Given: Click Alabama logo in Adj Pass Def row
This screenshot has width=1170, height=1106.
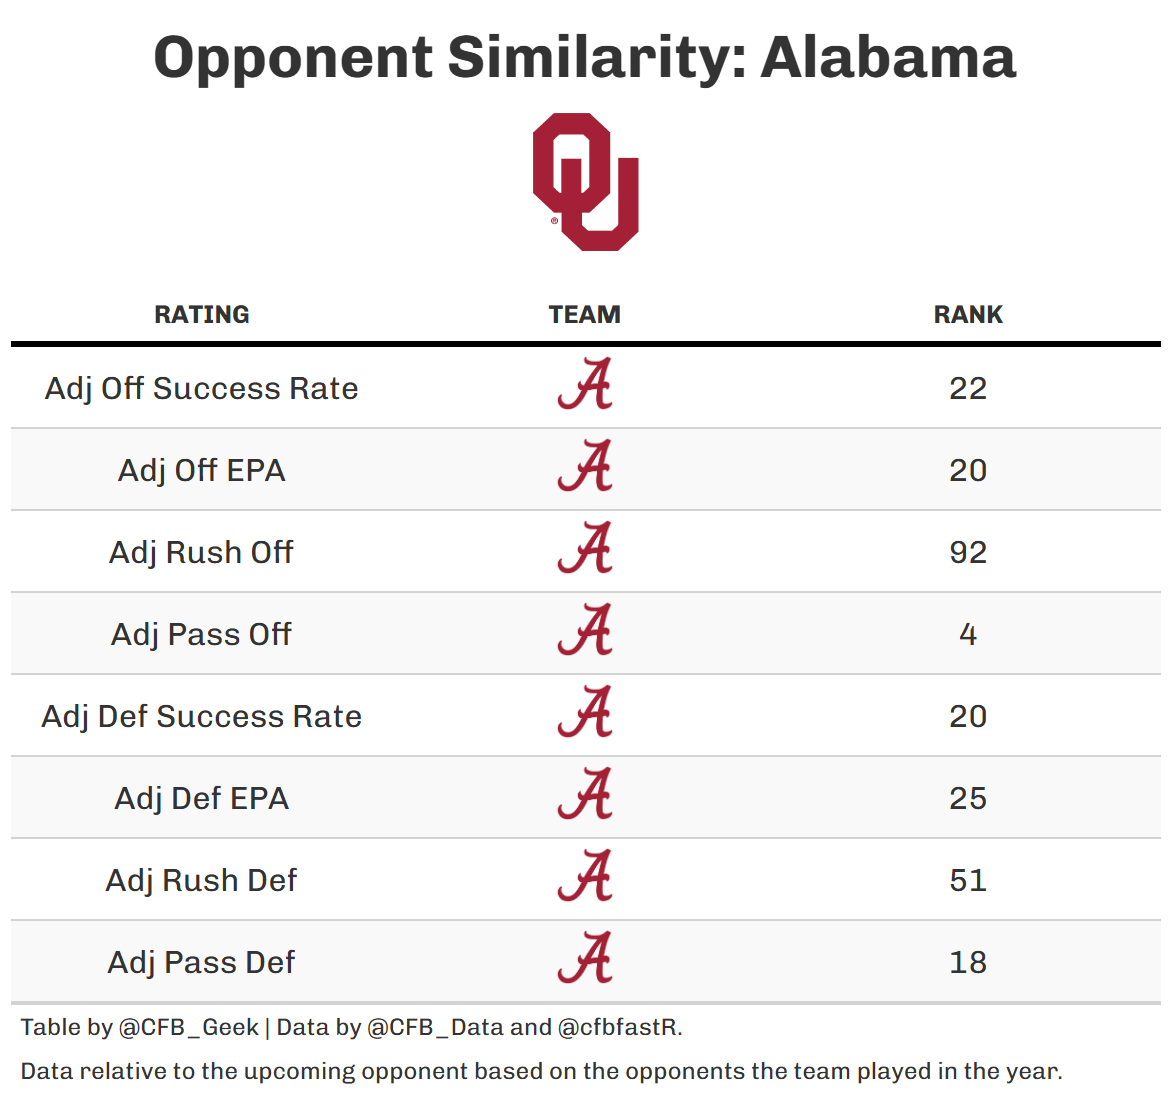Looking at the screenshot, I should pyautogui.click(x=585, y=959).
